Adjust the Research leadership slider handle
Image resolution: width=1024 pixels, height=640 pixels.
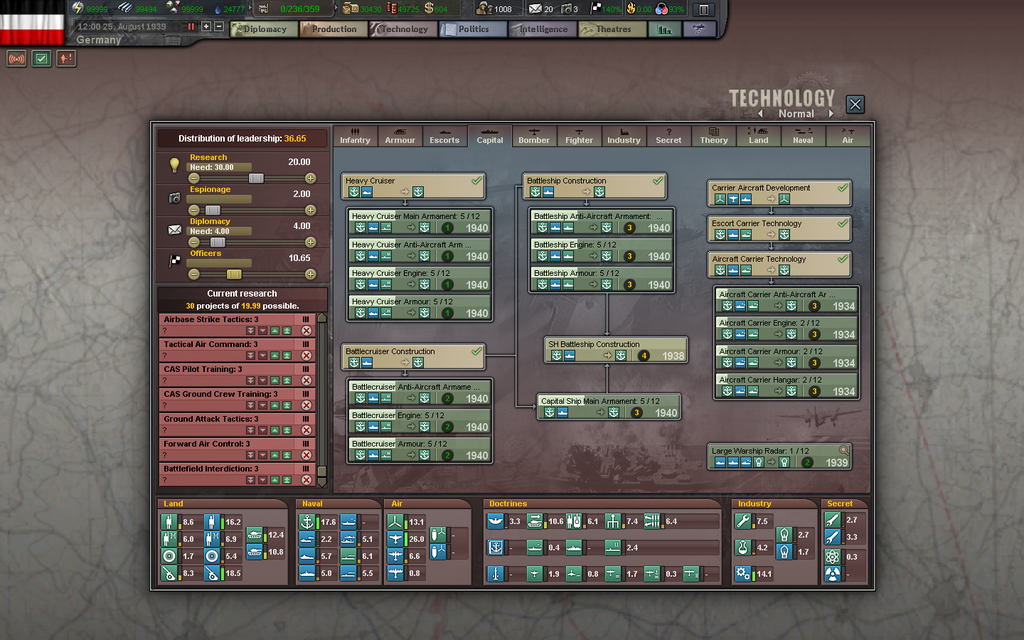click(256, 178)
